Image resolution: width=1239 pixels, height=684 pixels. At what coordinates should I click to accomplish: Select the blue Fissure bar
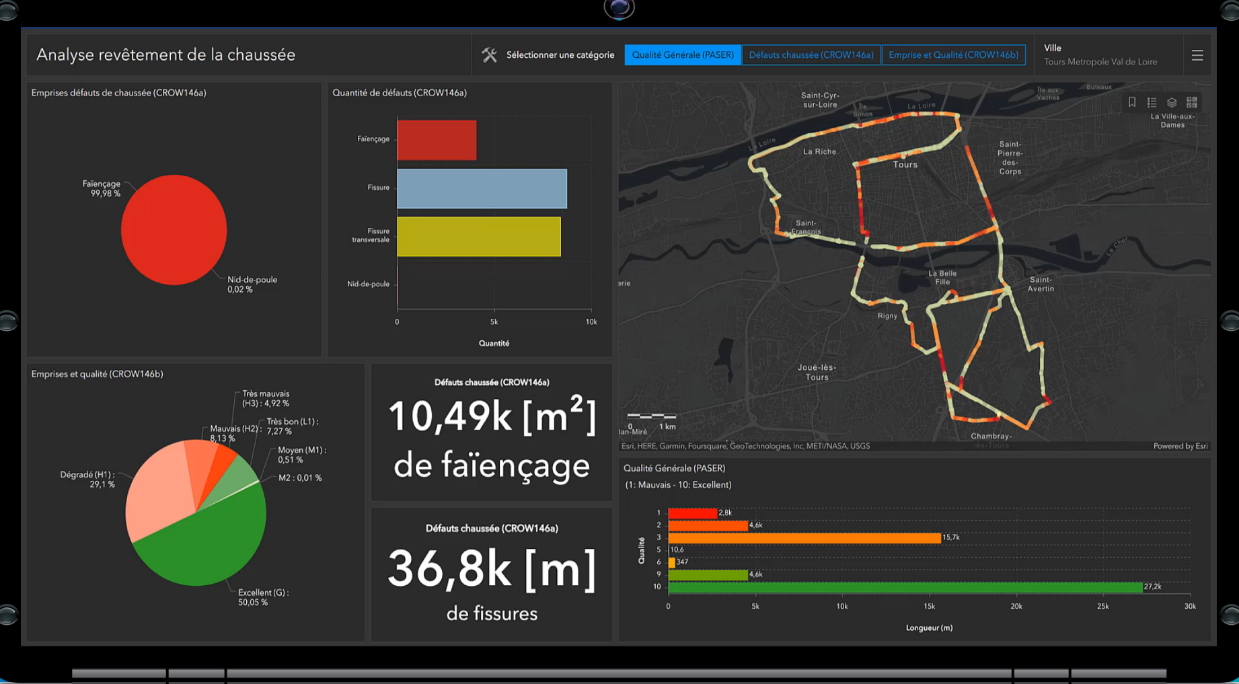pyautogui.click(x=481, y=188)
